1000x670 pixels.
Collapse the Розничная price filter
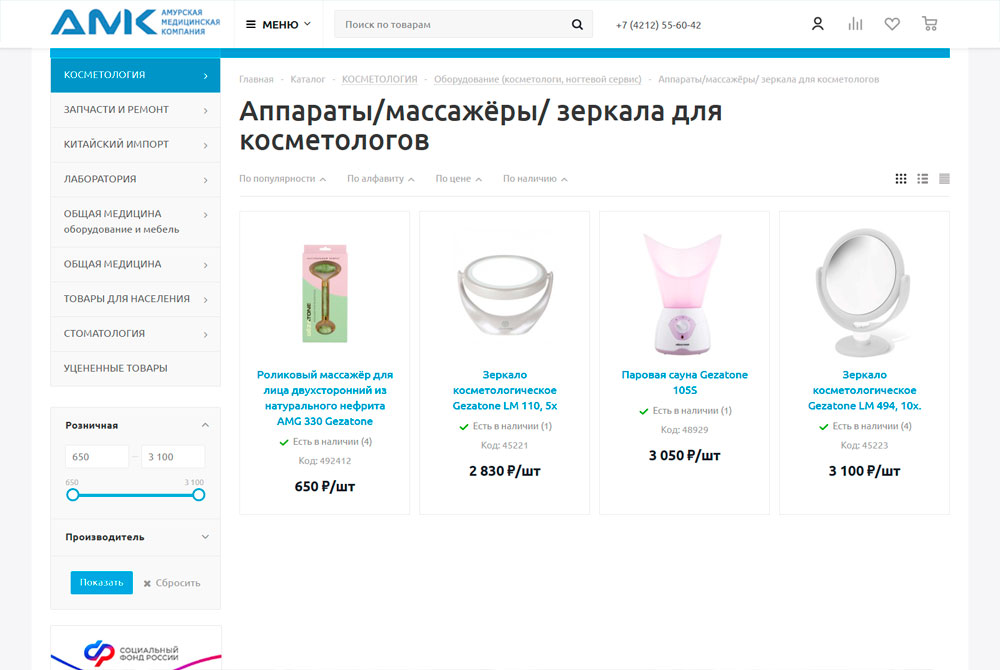[205, 425]
